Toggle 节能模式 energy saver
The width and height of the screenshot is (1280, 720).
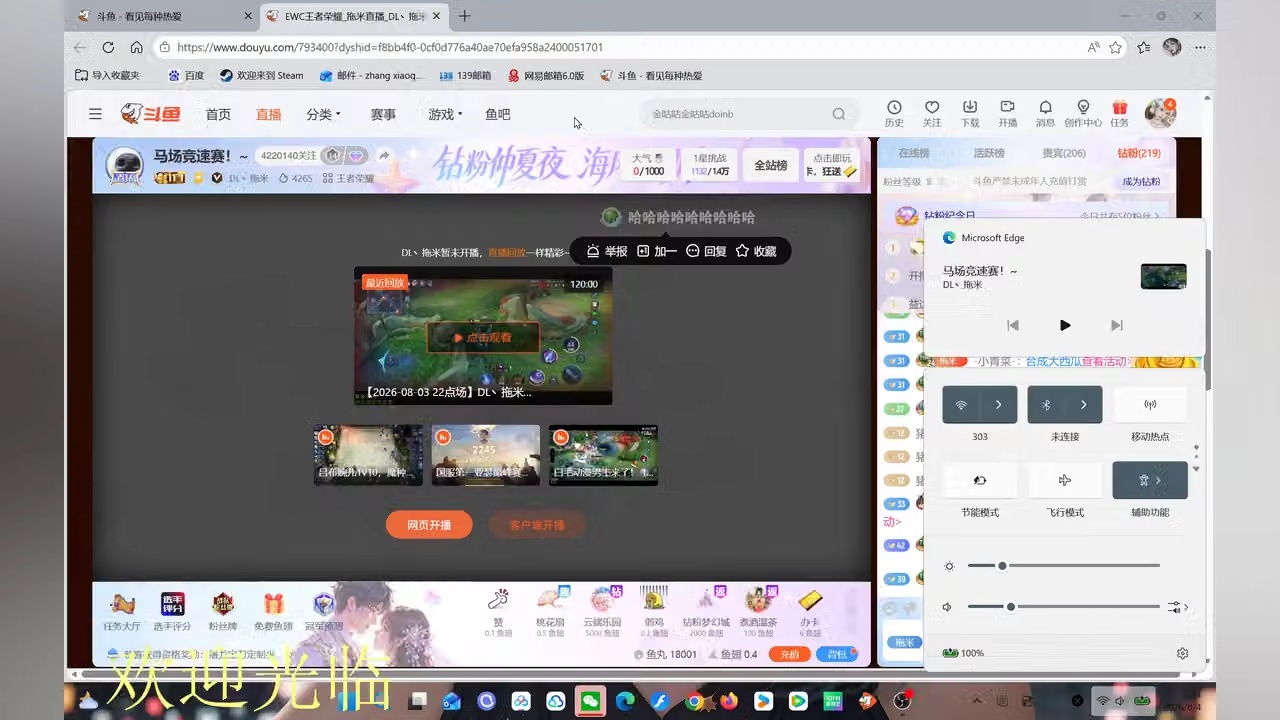980,480
